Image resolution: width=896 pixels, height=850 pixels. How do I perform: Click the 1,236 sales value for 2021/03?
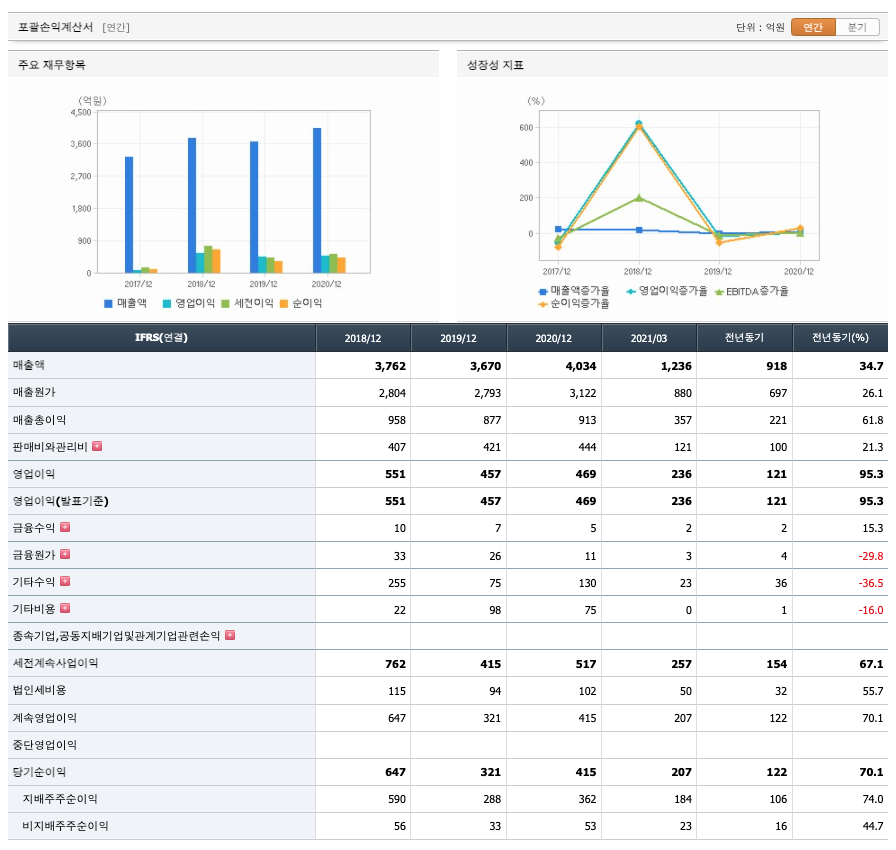tap(676, 366)
